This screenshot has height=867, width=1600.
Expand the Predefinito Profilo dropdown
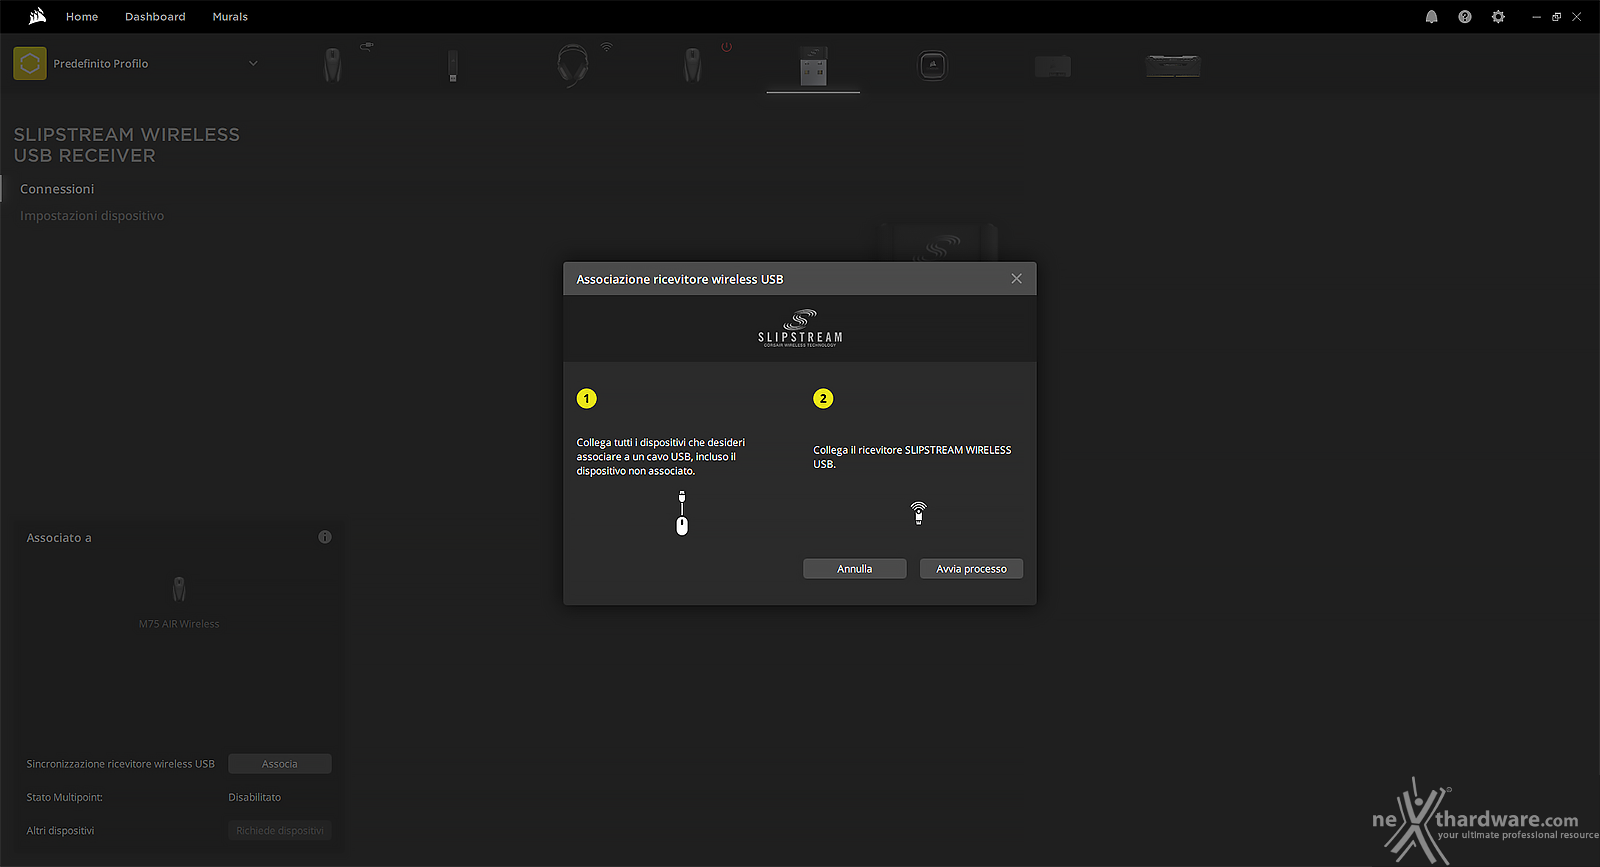coord(253,63)
